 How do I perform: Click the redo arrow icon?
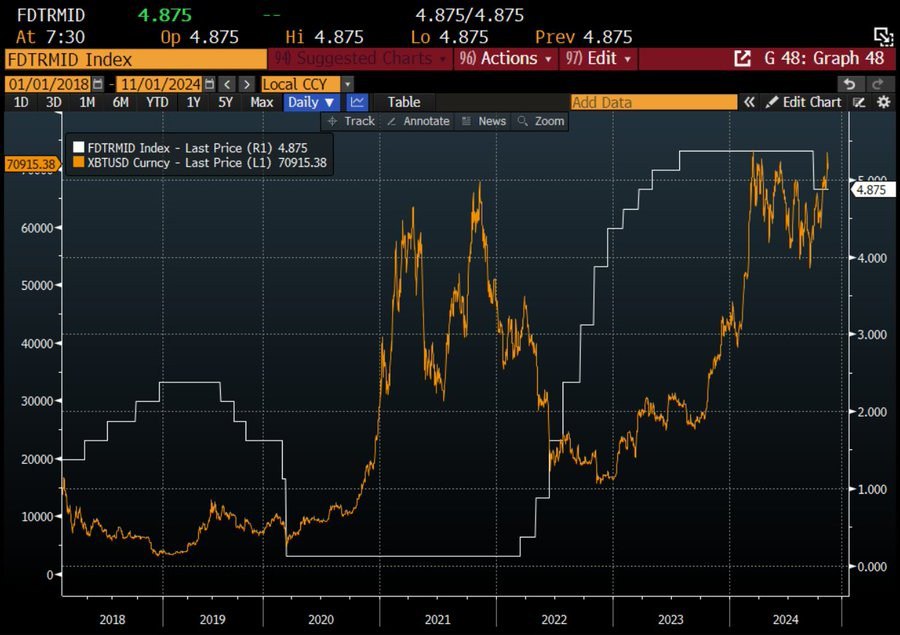[x=877, y=84]
